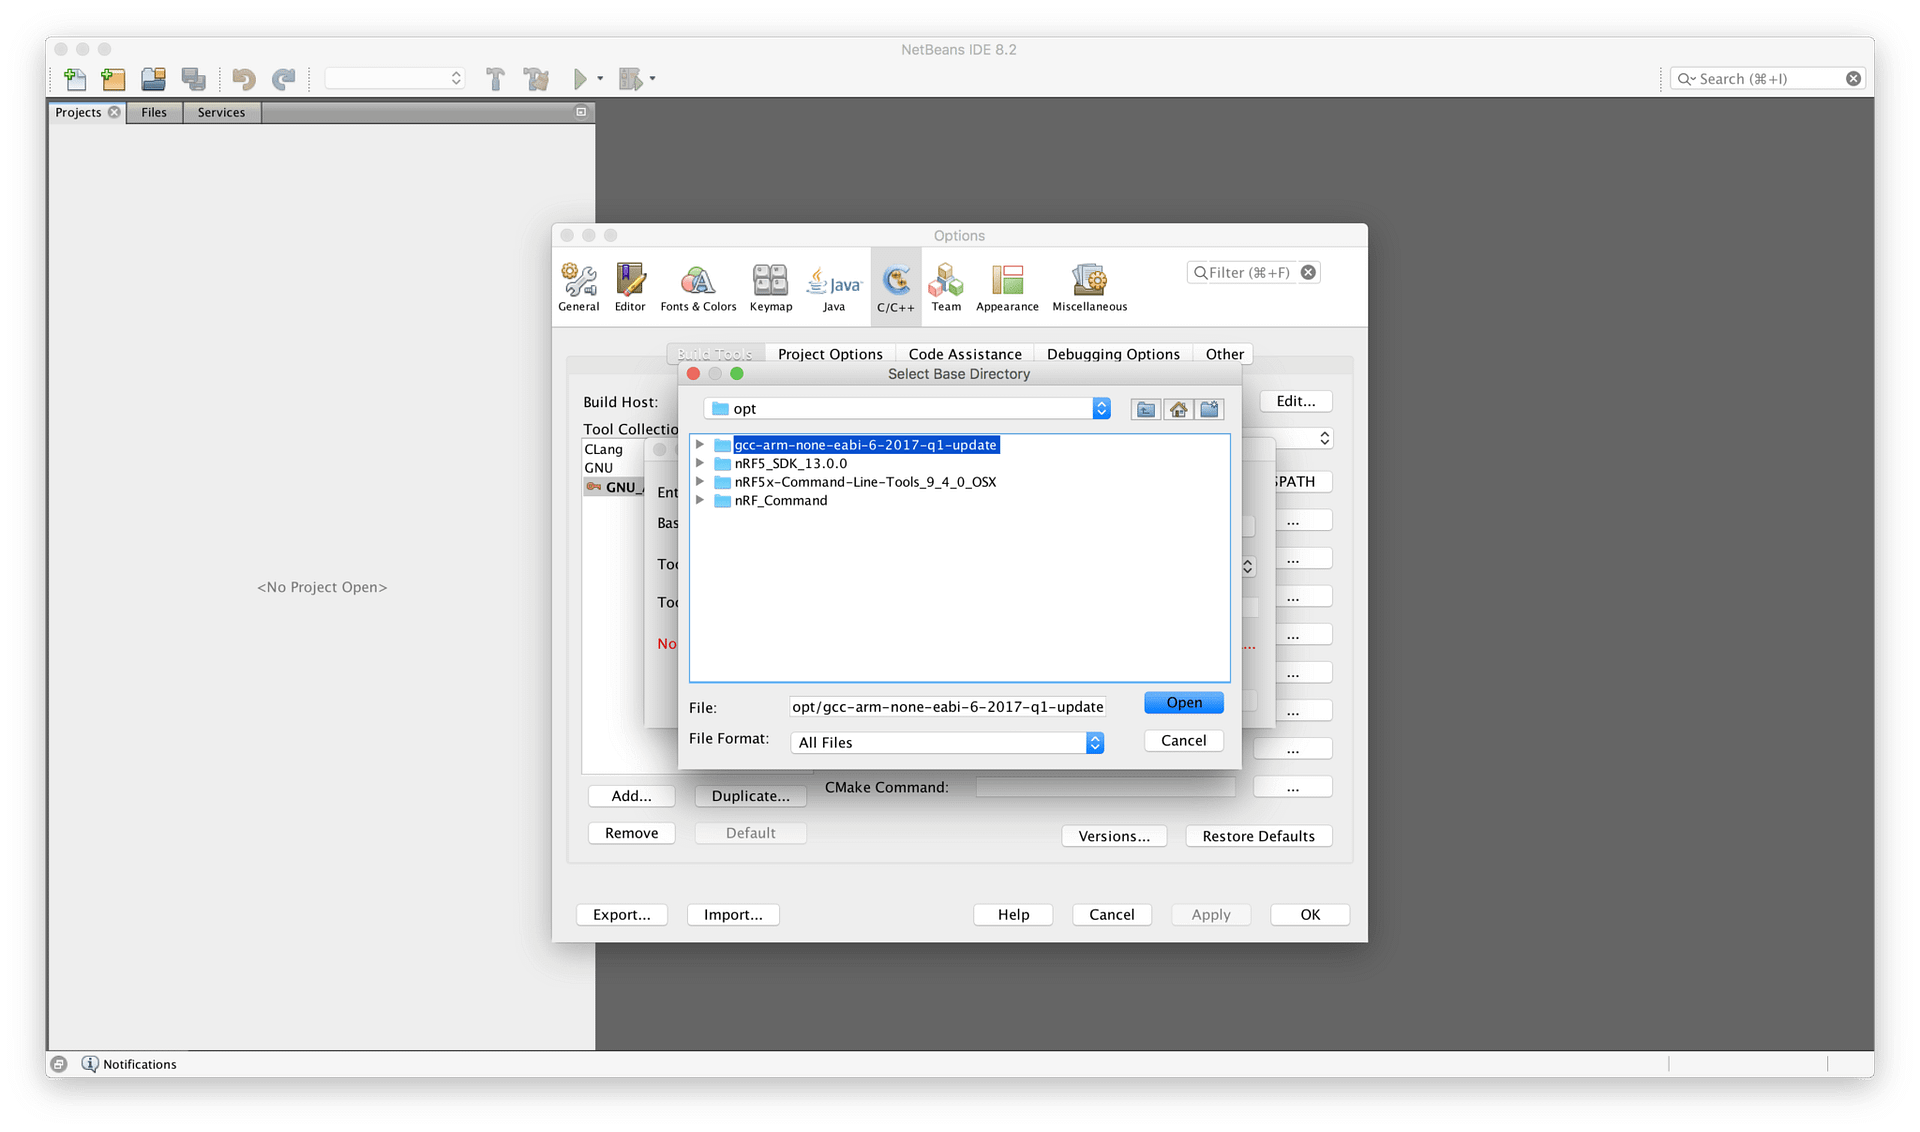The image size is (1920, 1132).
Task: Click the Add... tool collection button
Action: [632, 796]
